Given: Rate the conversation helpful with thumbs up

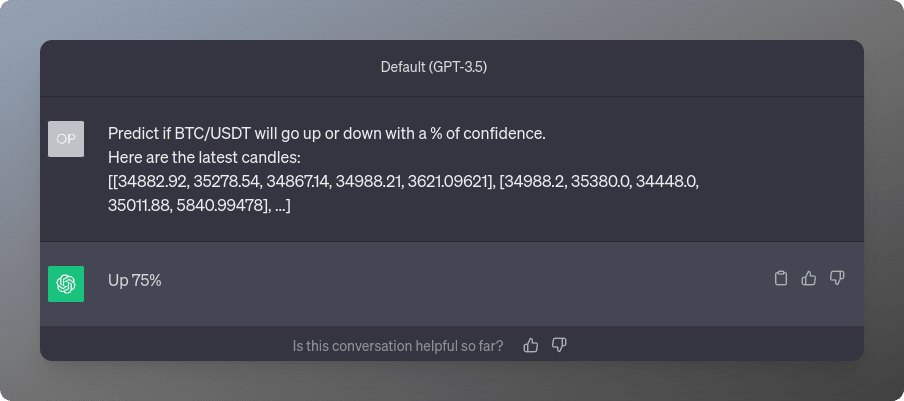Looking at the screenshot, I should [530, 345].
